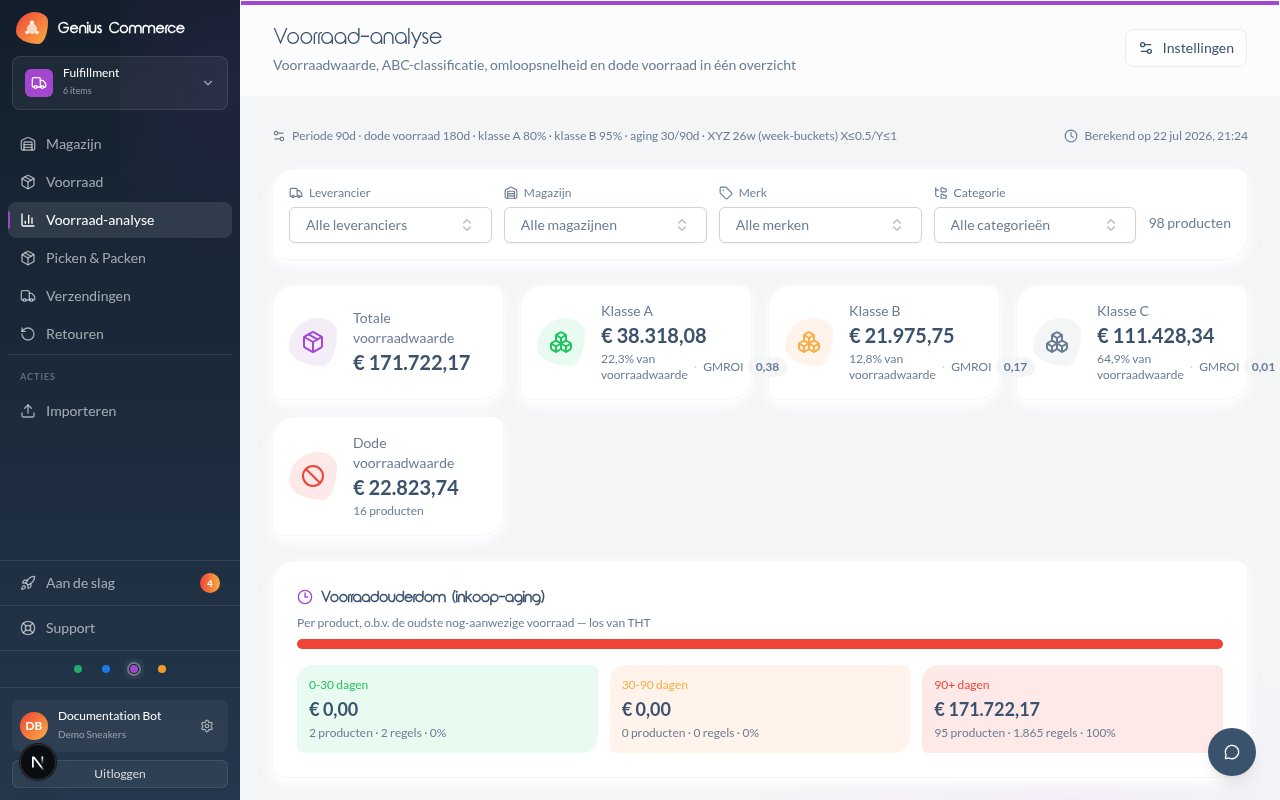The image size is (1280, 800).
Task: Select the 90+ dagen aging card
Action: (x=1072, y=709)
